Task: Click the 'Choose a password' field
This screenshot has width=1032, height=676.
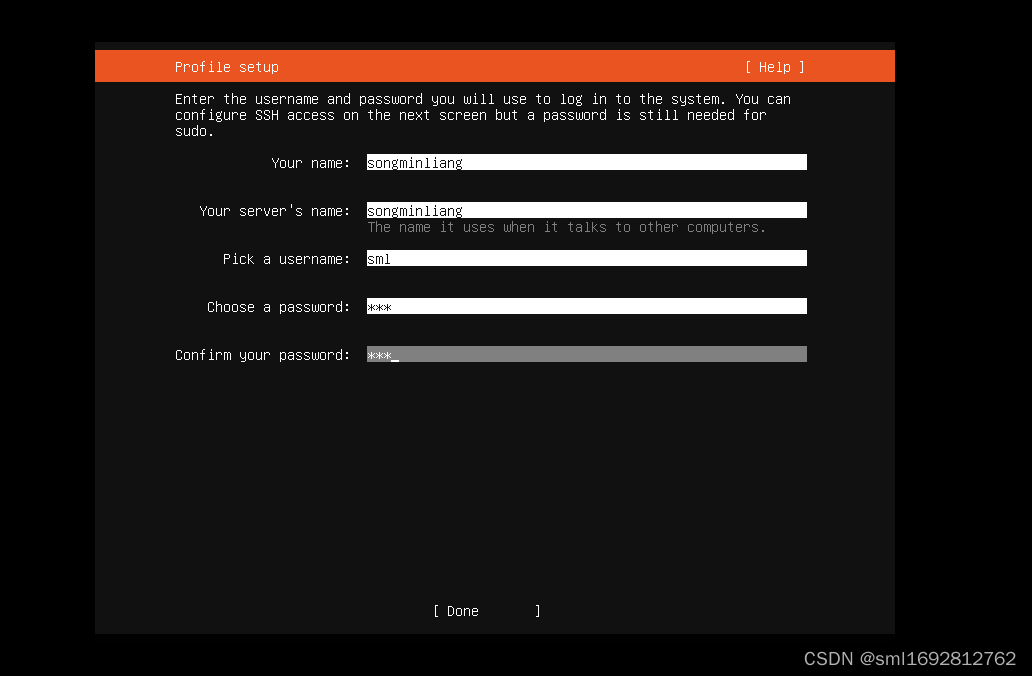Action: pos(585,305)
